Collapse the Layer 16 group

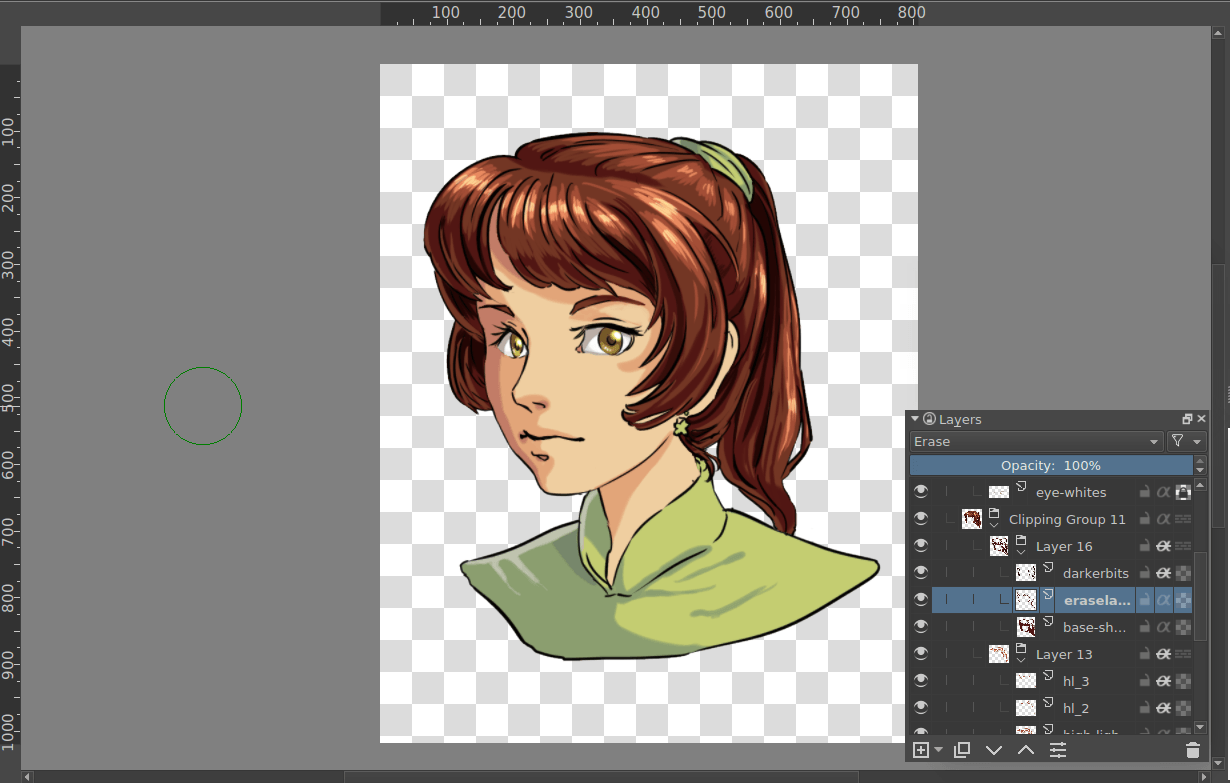[1021, 552]
